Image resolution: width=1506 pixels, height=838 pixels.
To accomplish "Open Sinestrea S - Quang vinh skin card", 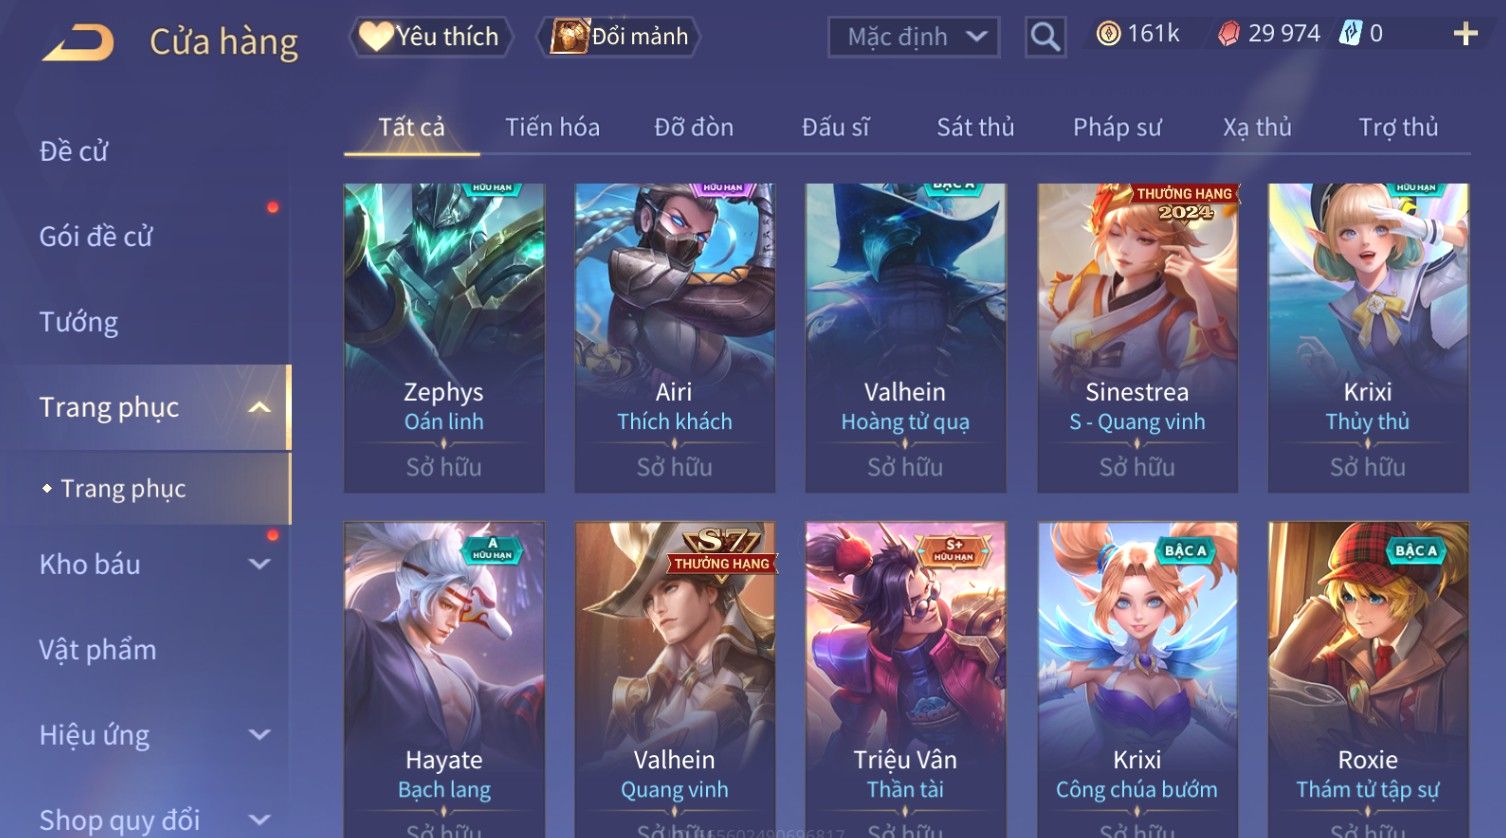I will pyautogui.click(x=1137, y=338).
